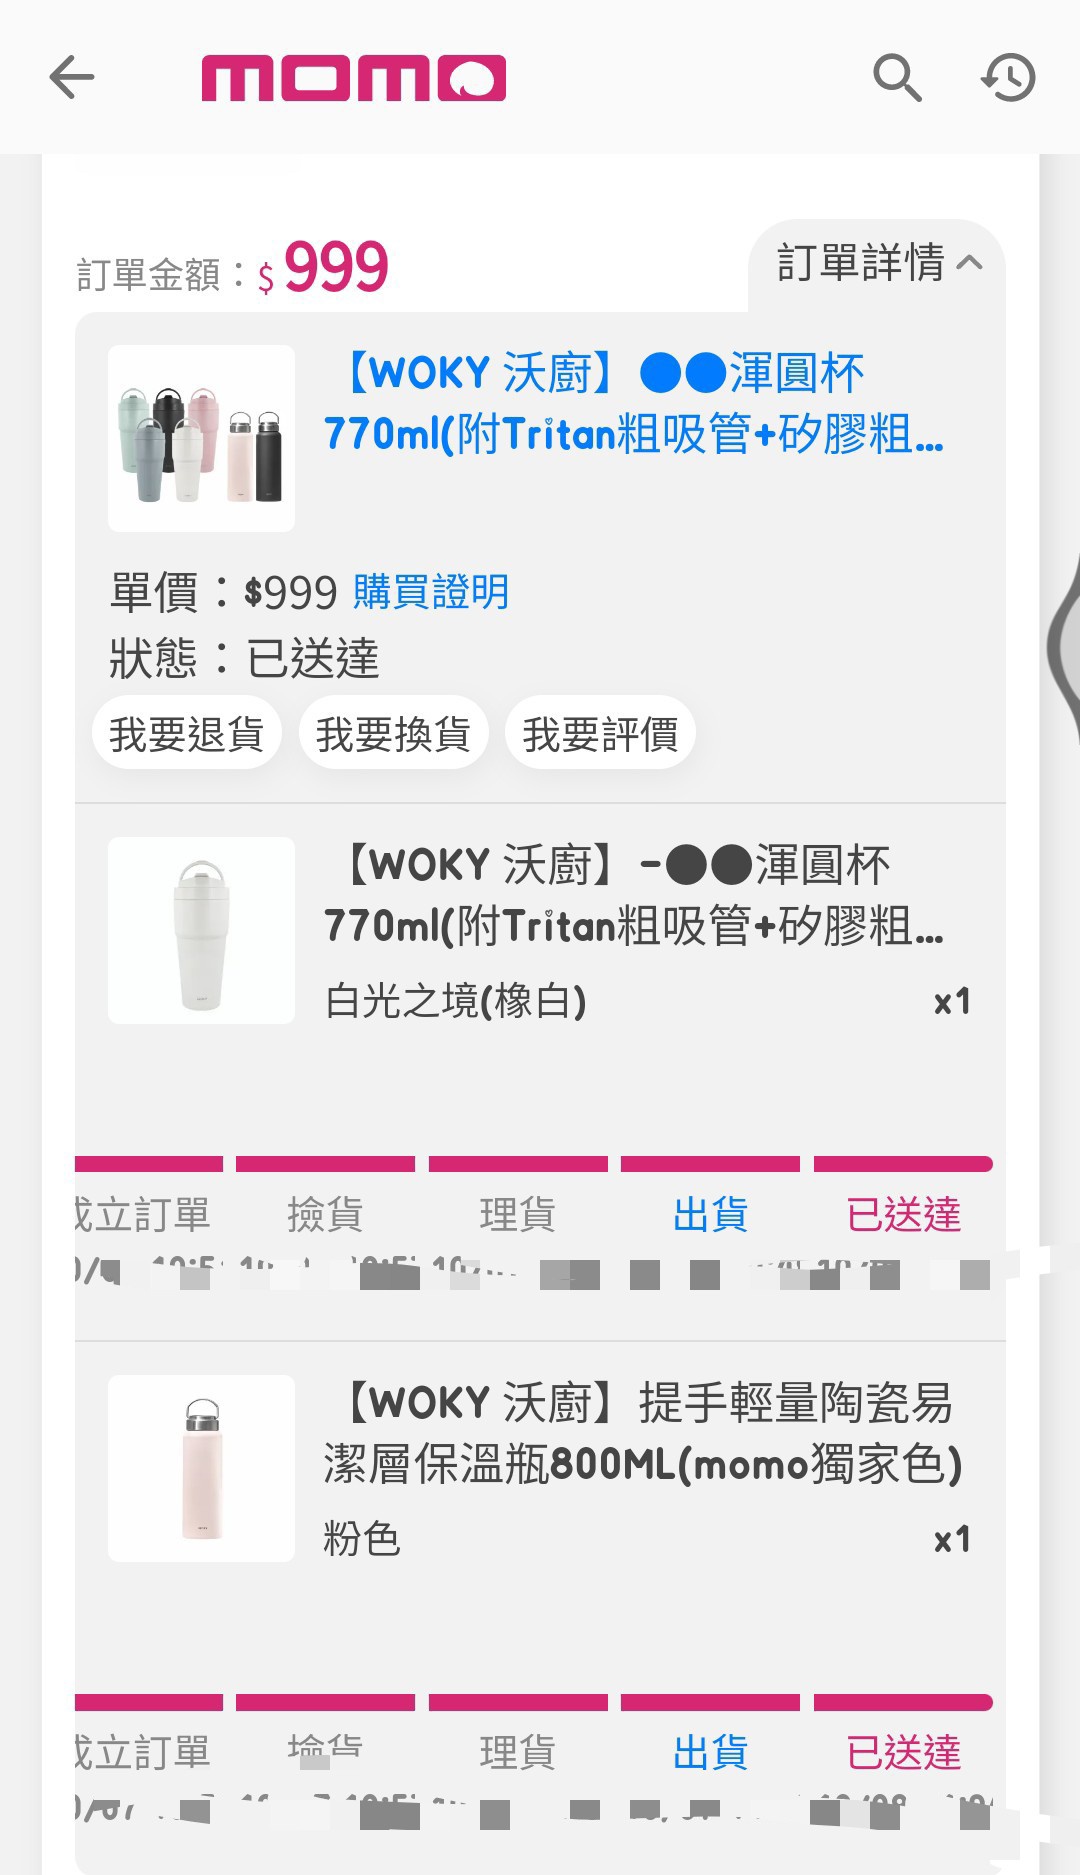Tap the 我要退貨 button
The height and width of the screenshot is (1875, 1080).
pyautogui.click(x=186, y=733)
